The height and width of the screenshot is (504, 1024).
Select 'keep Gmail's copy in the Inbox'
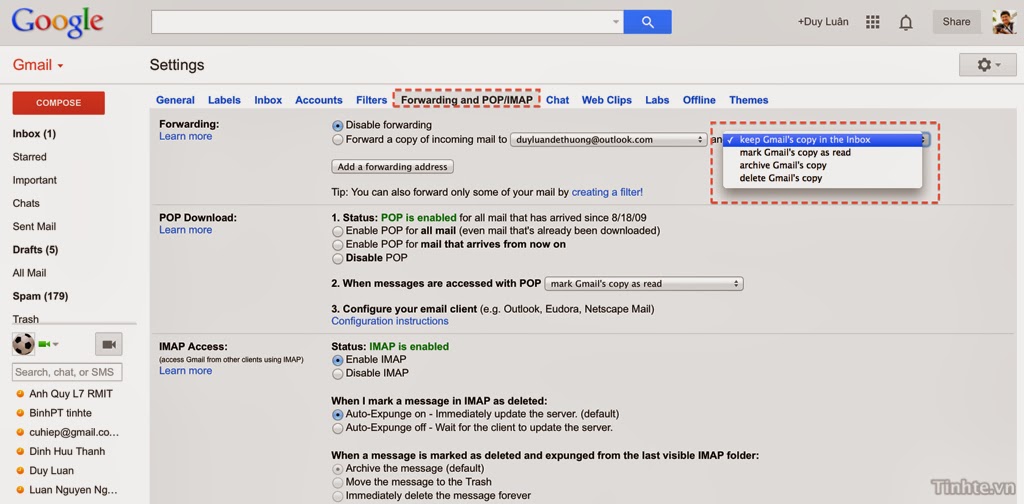coord(822,140)
